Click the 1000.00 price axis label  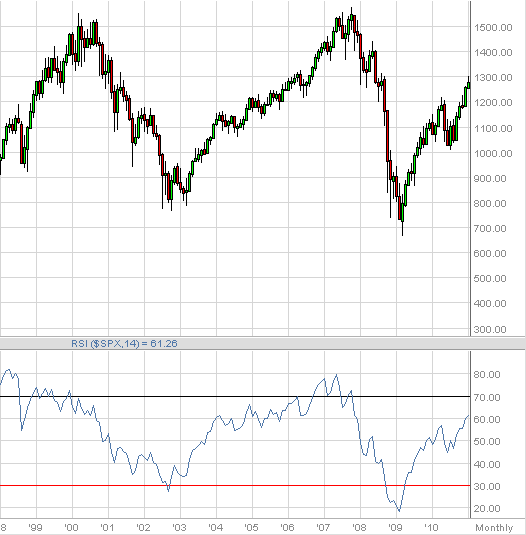tap(493, 153)
